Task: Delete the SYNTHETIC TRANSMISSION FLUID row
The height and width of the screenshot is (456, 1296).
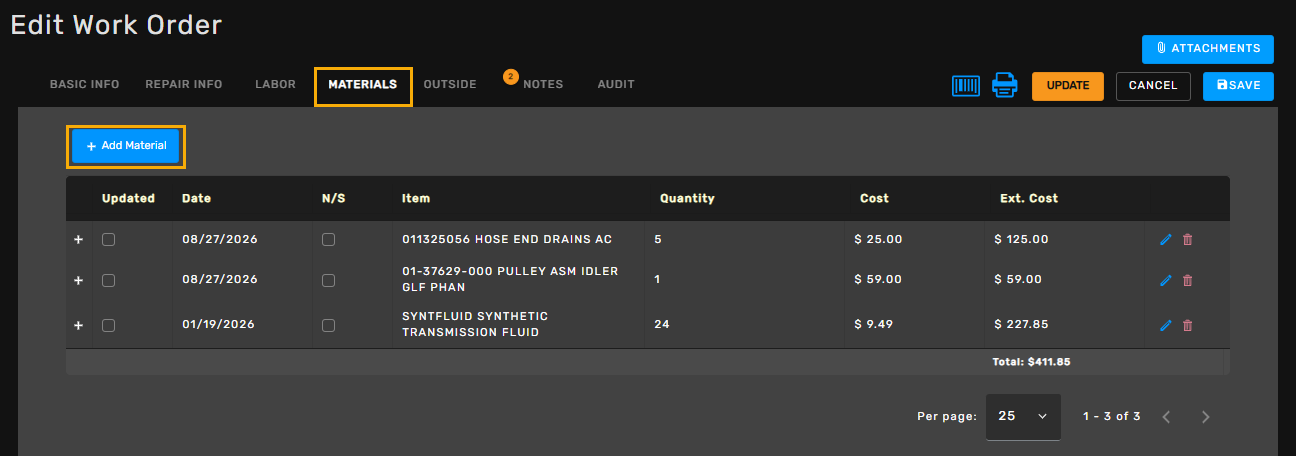Action: tap(1188, 325)
